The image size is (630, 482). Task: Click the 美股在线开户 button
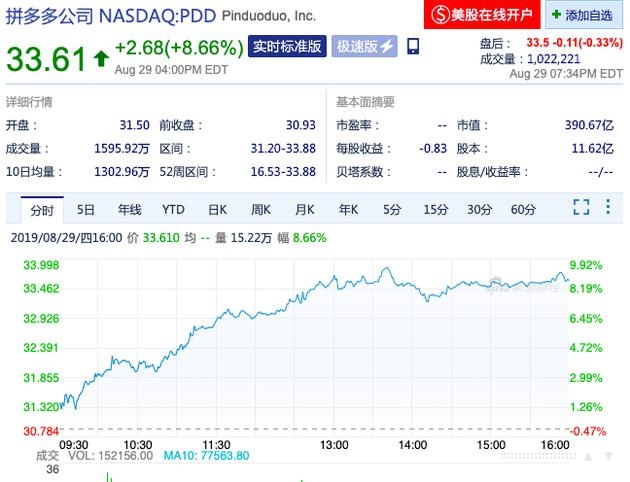(482, 15)
